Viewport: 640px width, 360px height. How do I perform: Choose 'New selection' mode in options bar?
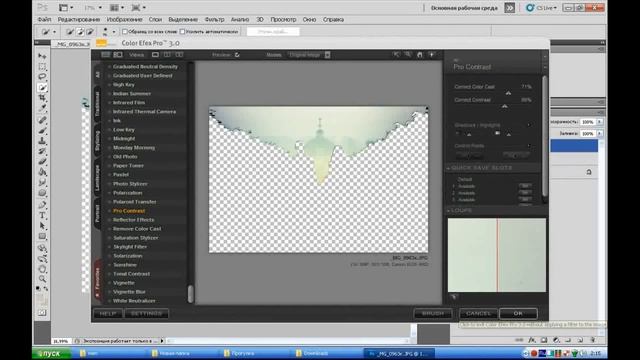click(x=70, y=31)
